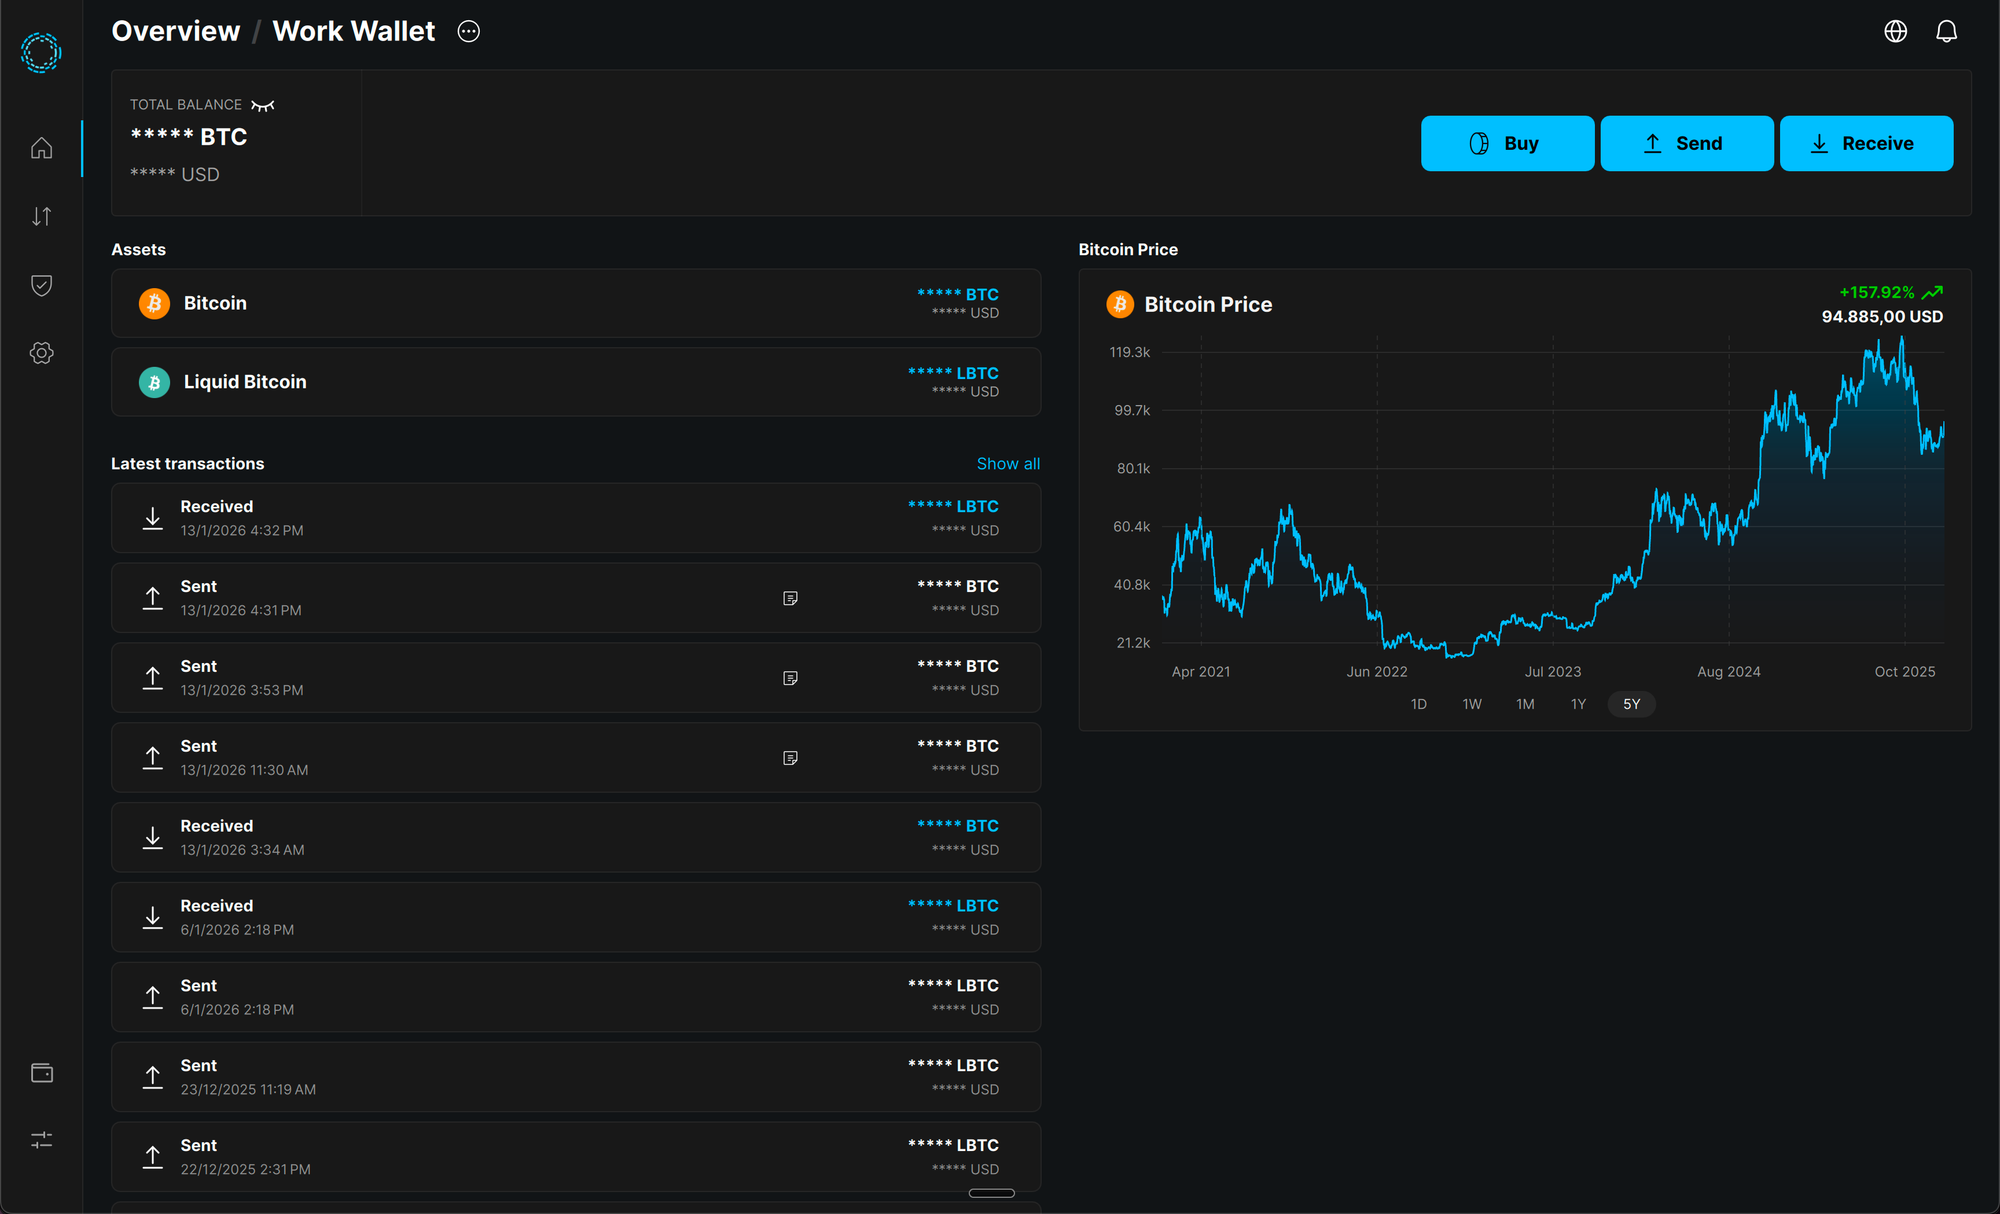Open the wallet icon in sidebar bottom
Image resolution: width=2000 pixels, height=1214 pixels.
(x=41, y=1073)
